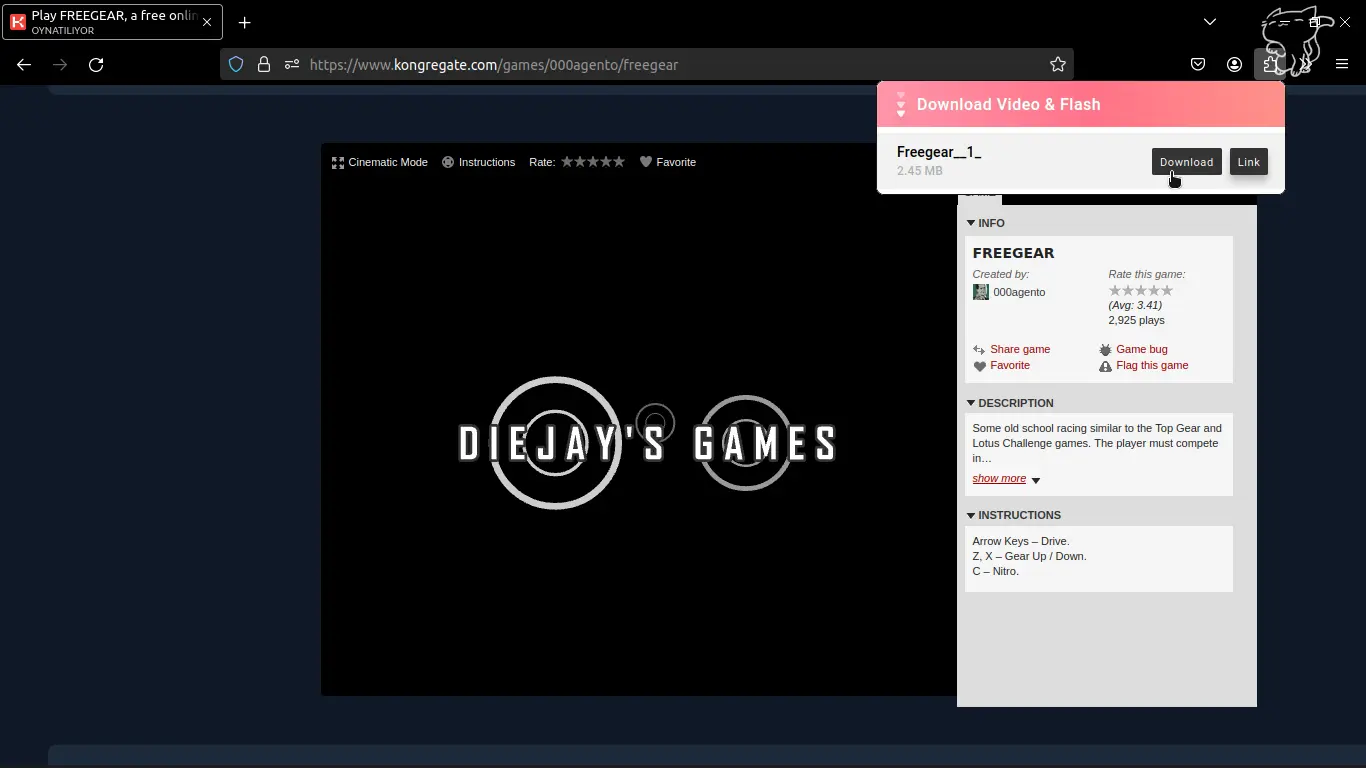1366x768 pixels.
Task: Click the DIEJAY'S GAMES splash screen
Action: (648, 444)
